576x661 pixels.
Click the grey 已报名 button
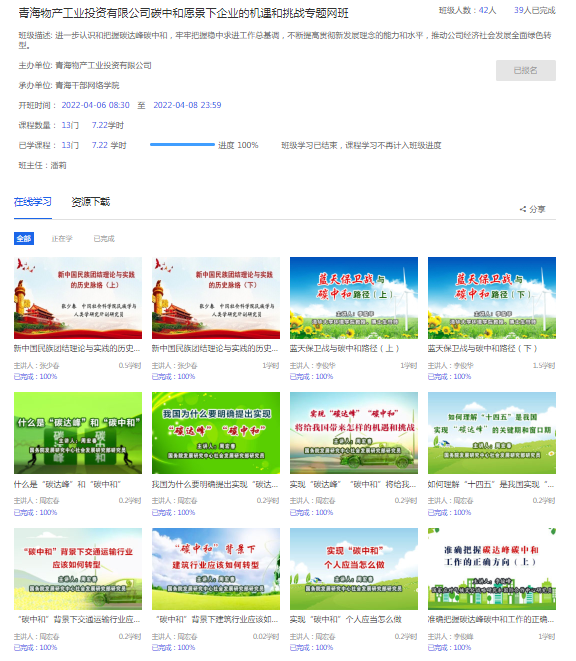click(x=525, y=70)
